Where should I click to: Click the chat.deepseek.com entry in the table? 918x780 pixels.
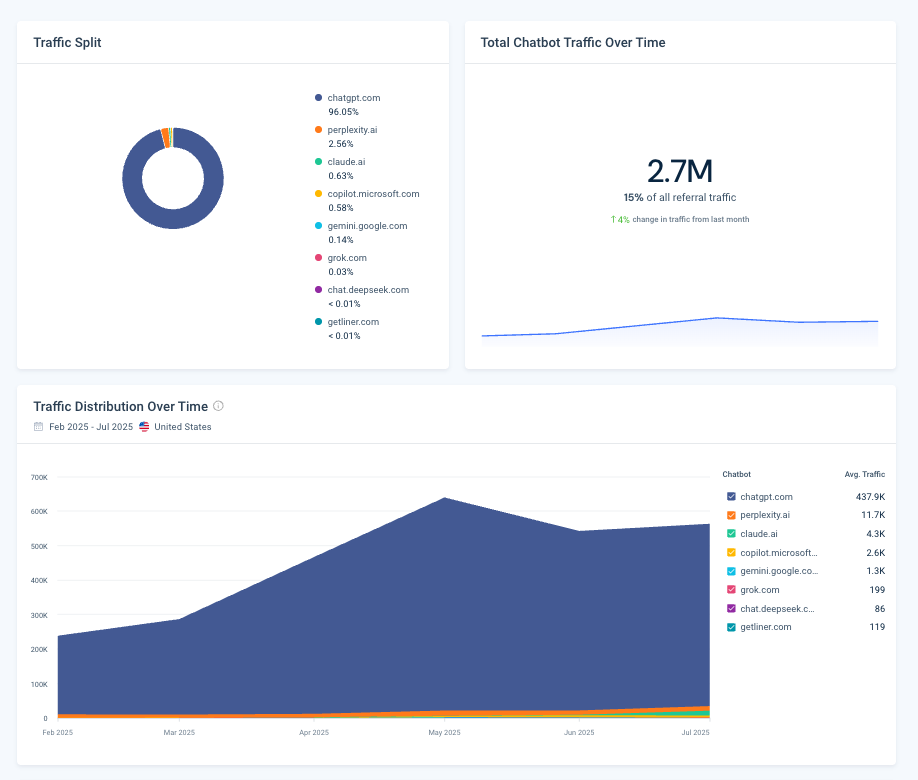tap(779, 608)
